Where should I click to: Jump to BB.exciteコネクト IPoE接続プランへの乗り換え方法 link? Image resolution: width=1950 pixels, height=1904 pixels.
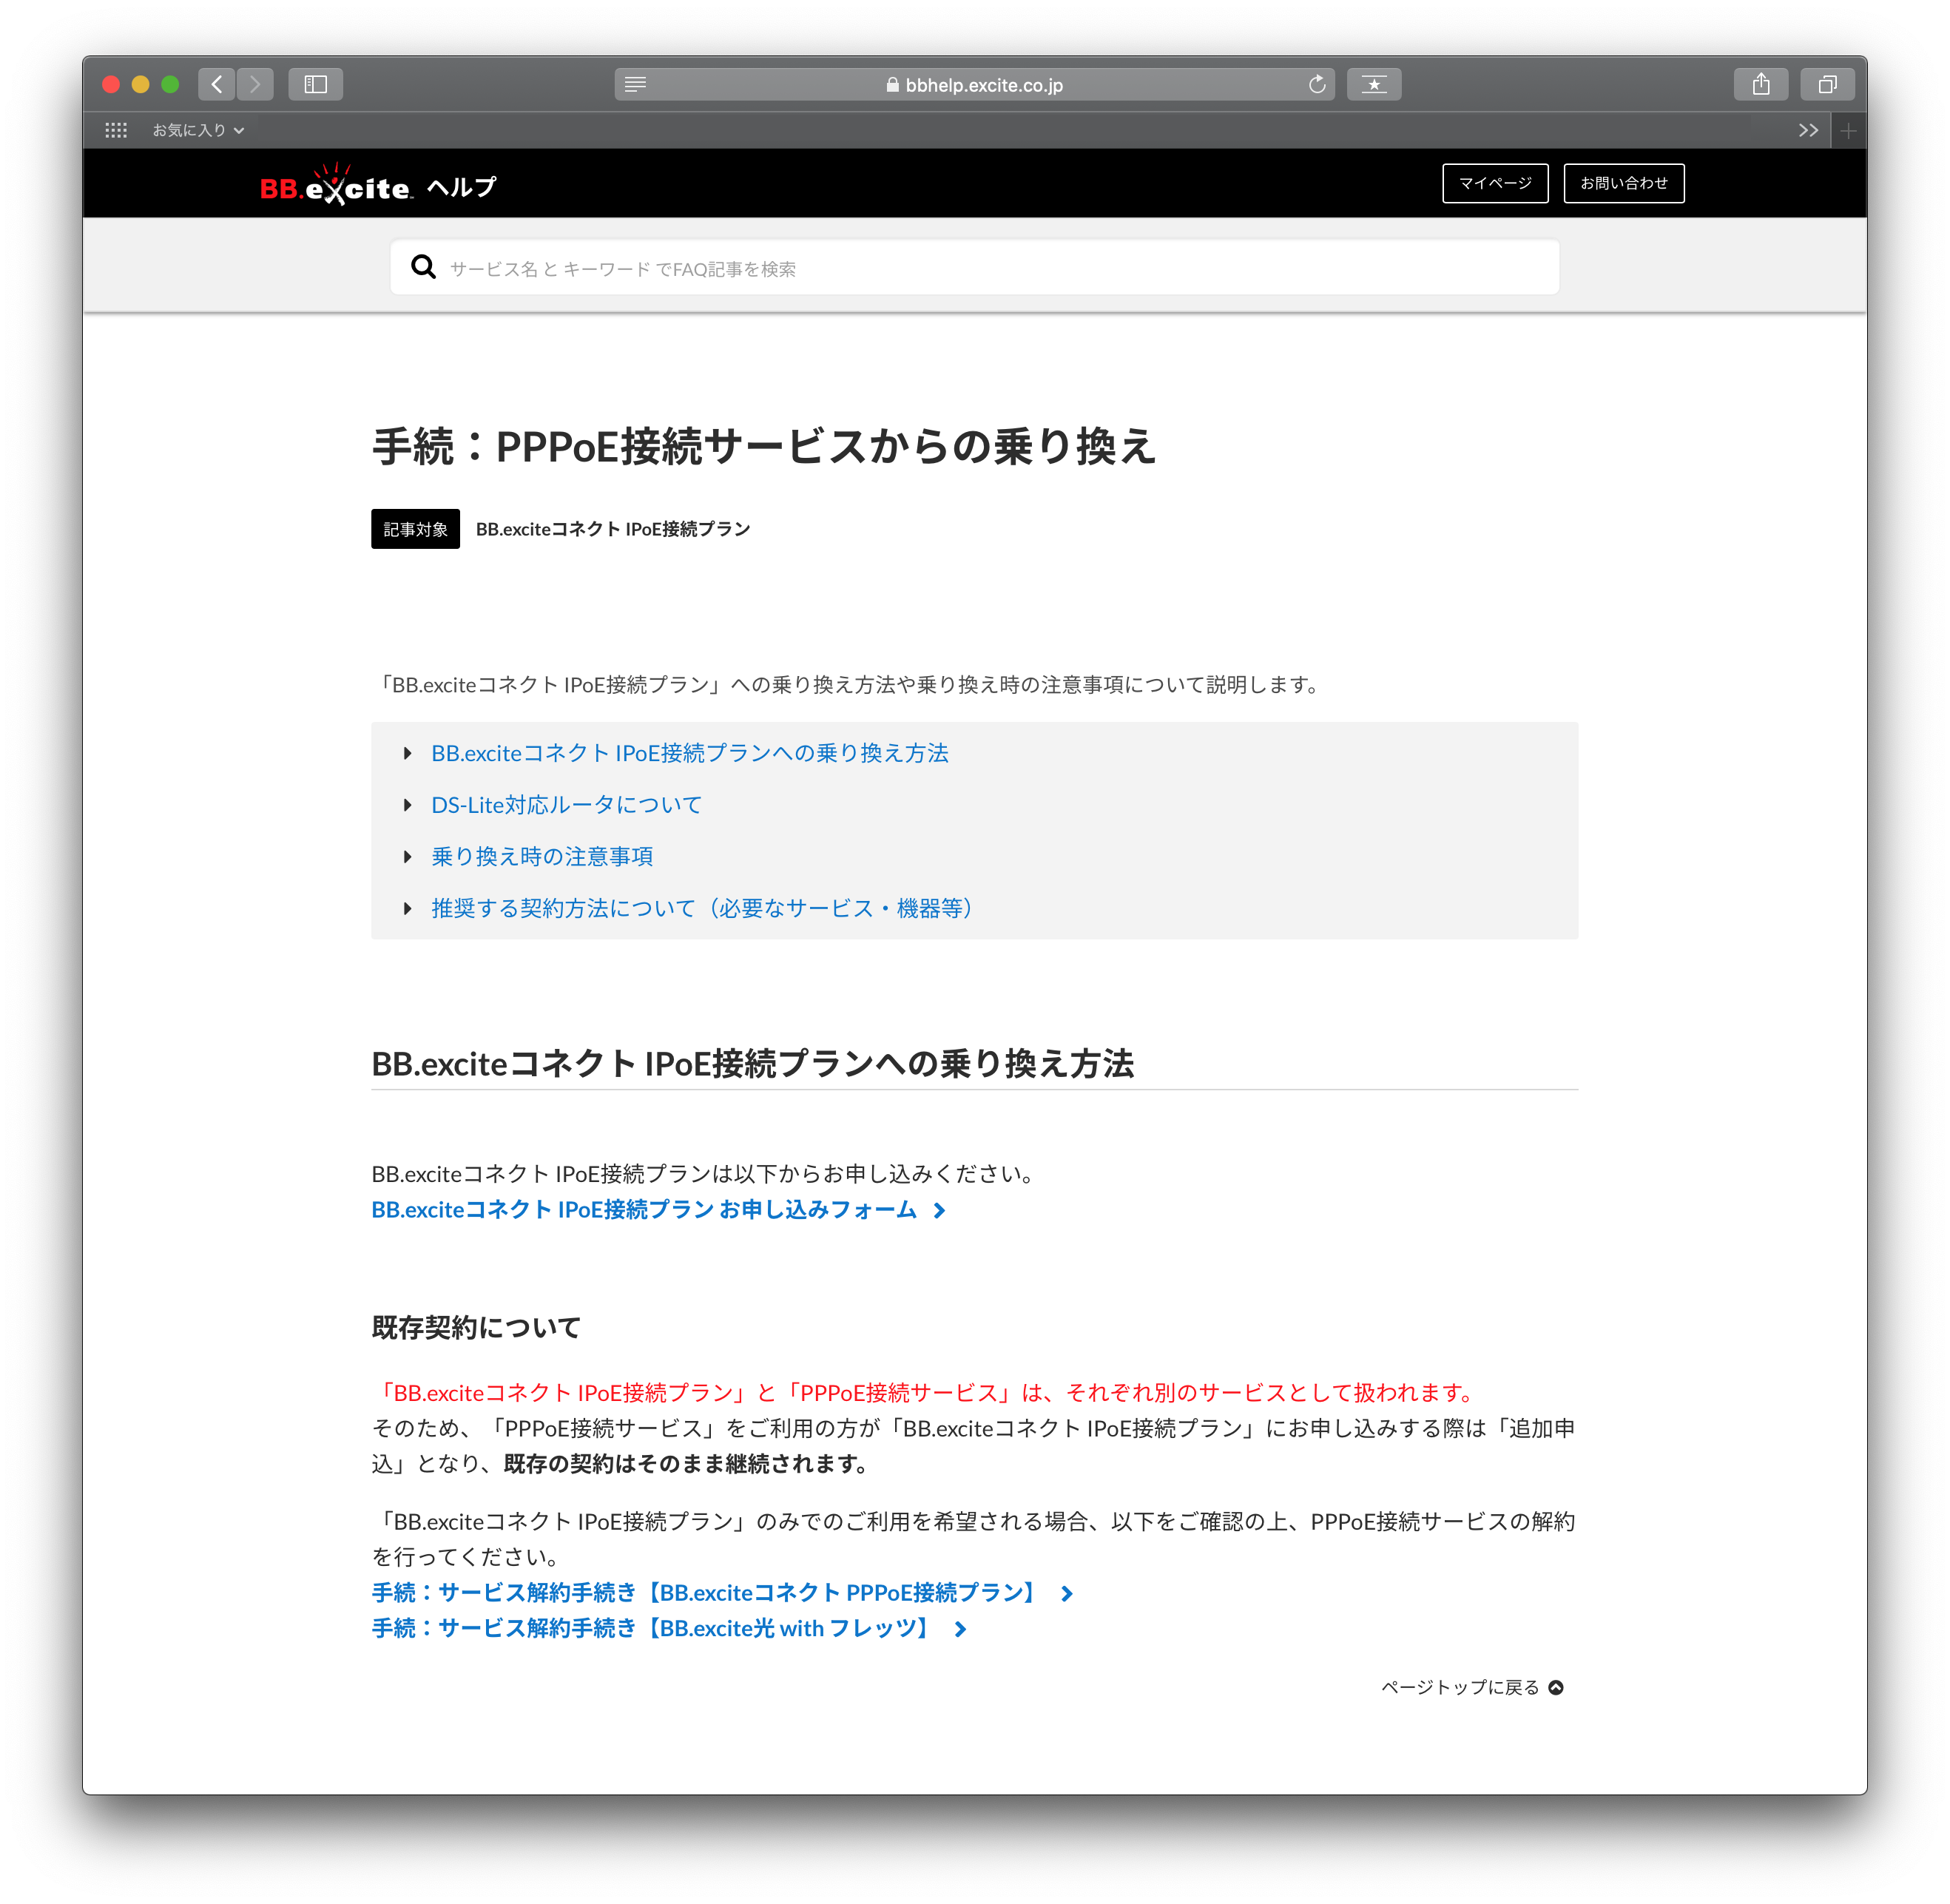690,753
